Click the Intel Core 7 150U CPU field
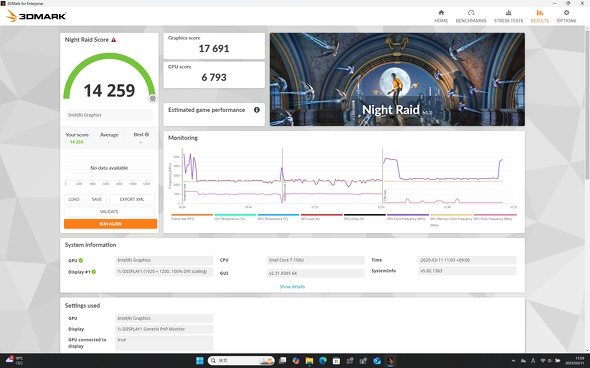This screenshot has width=590, height=368. pos(315,260)
